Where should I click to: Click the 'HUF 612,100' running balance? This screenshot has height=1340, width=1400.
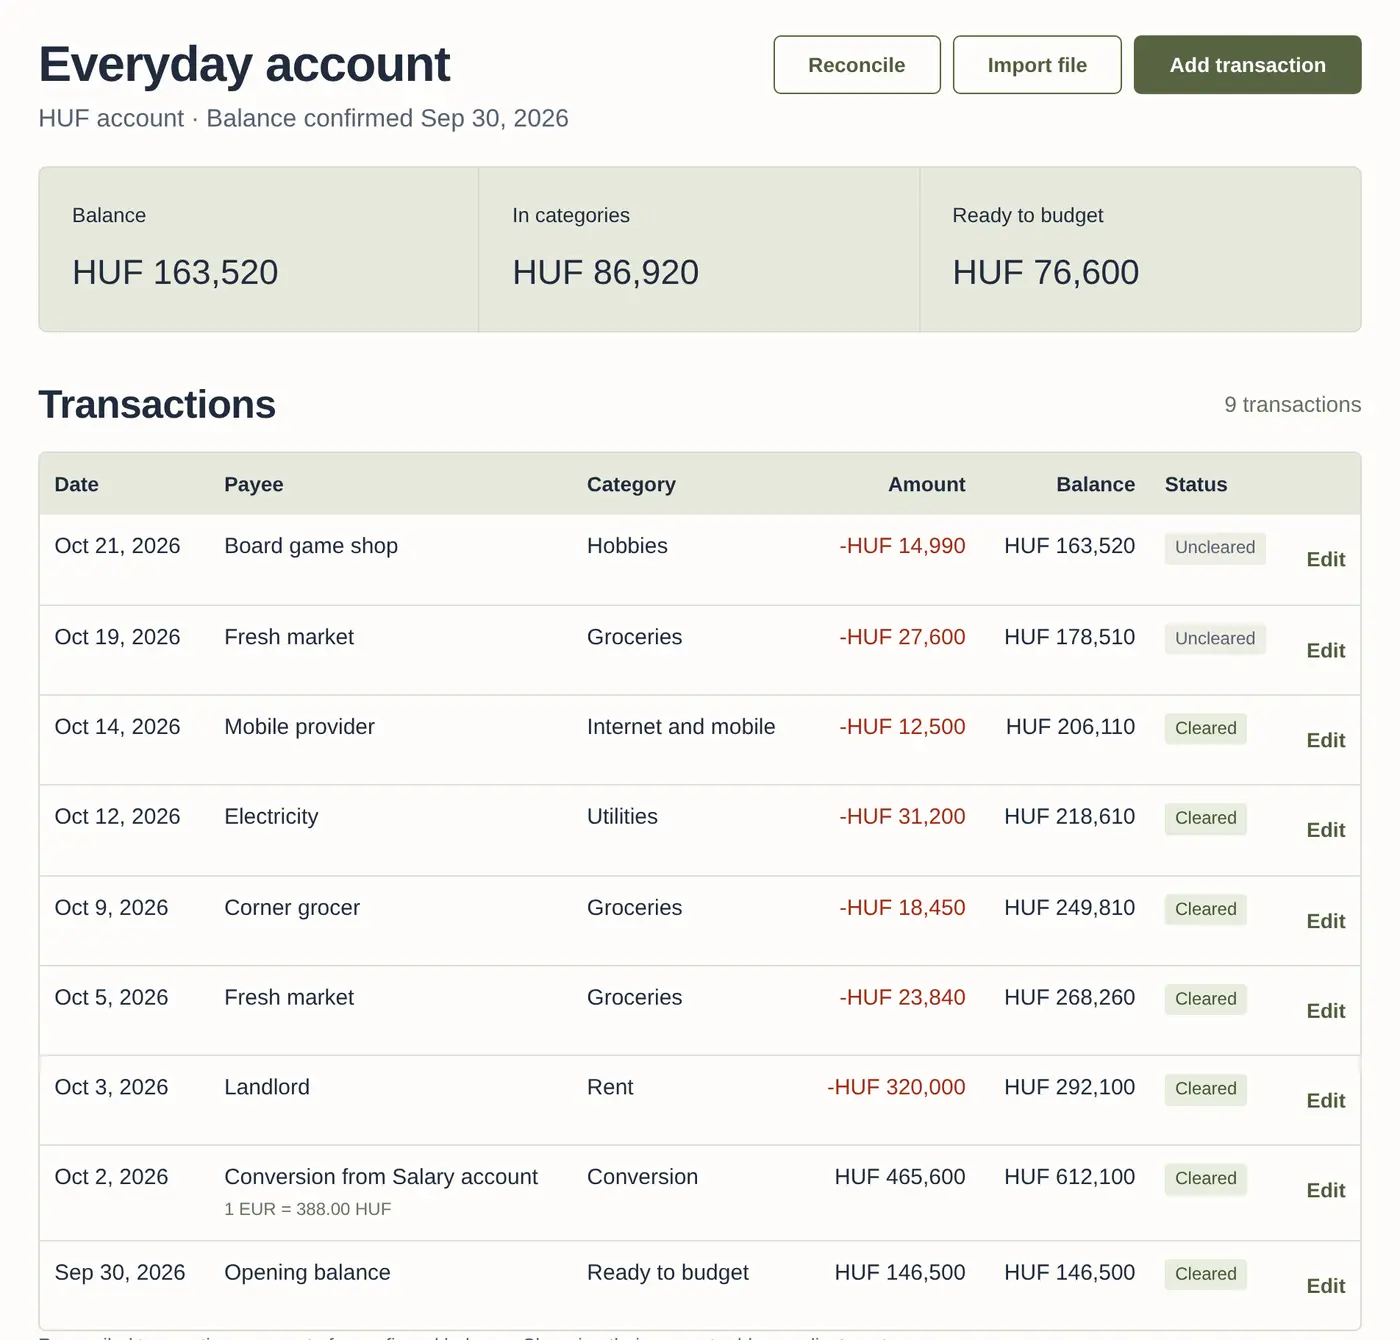pyautogui.click(x=1070, y=1177)
